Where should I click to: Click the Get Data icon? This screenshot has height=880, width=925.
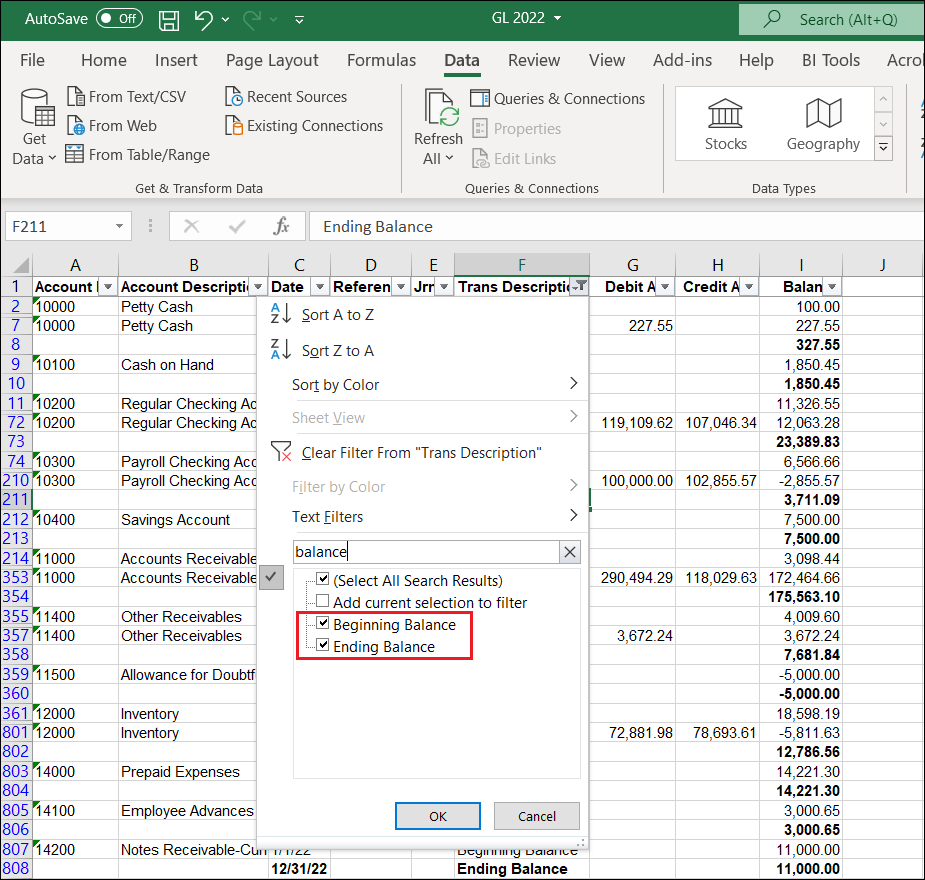click(x=37, y=109)
